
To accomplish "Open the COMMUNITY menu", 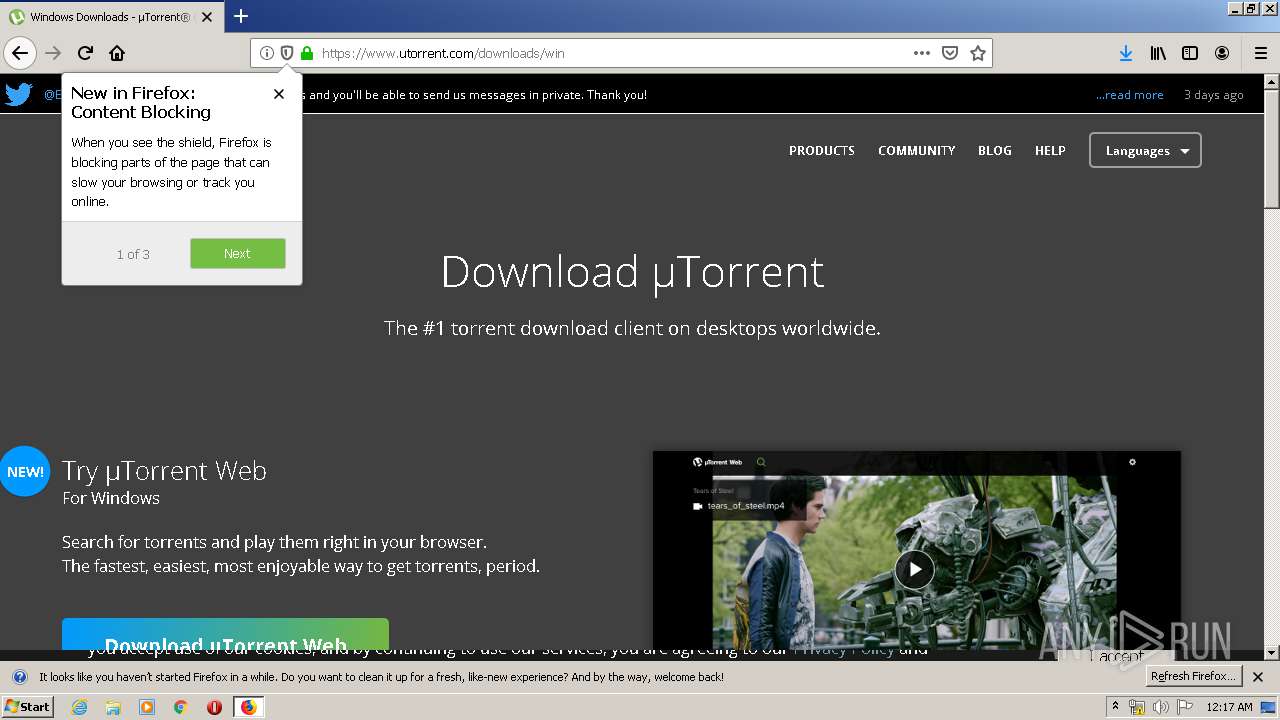I will pyautogui.click(x=917, y=150).
